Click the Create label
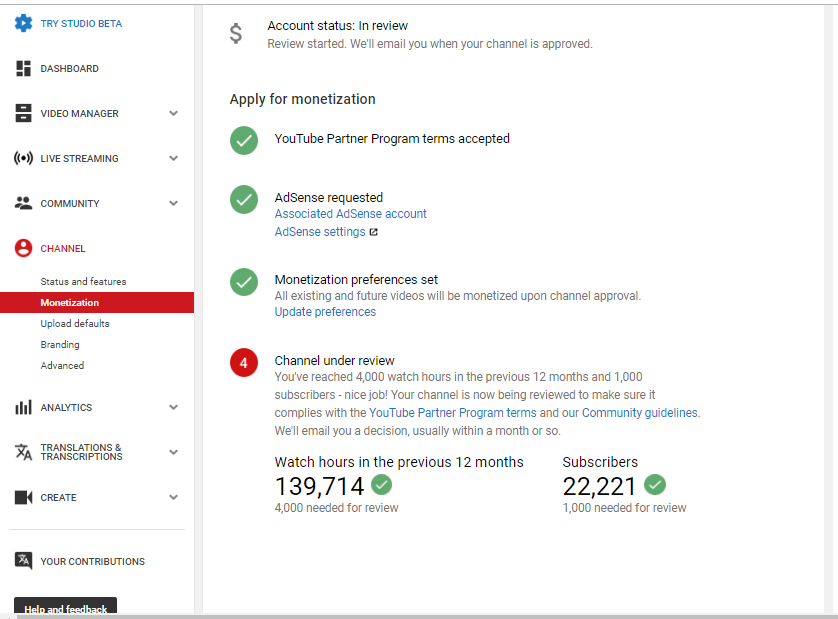838x619 pixels. coord(58,498)
